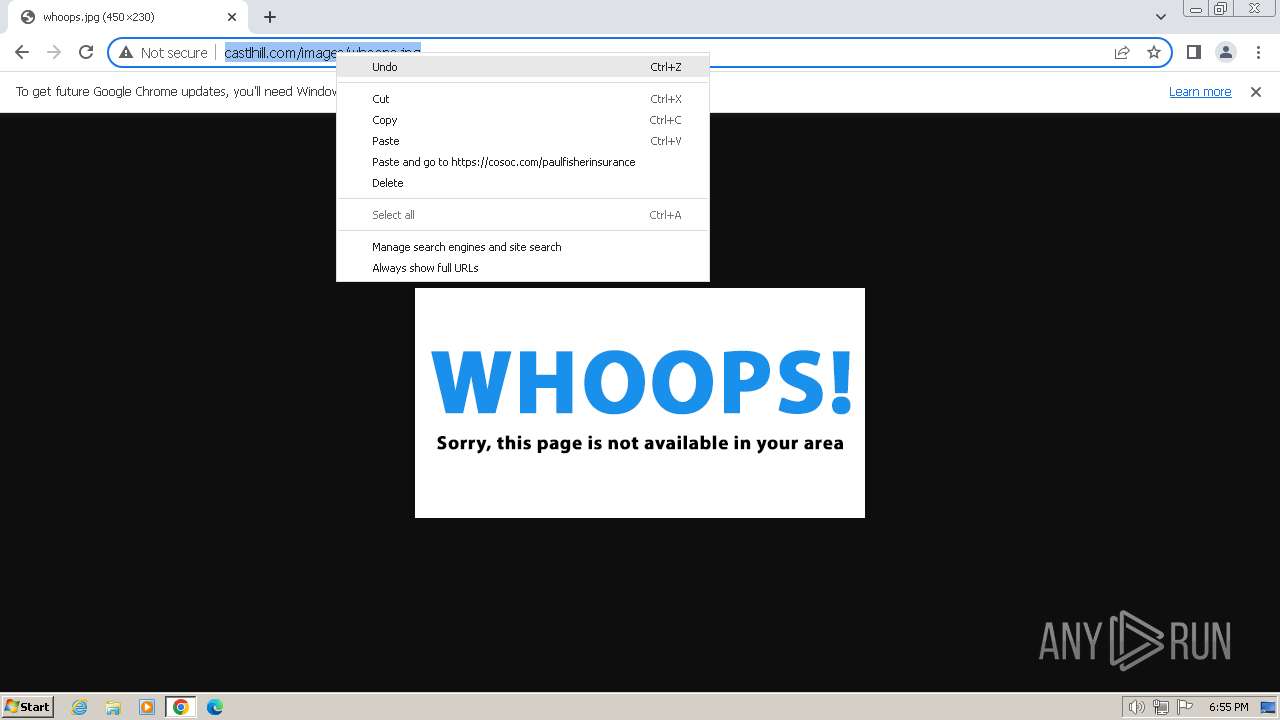The width and height of the screenshot is (1280, 720).
Task: Open the profile avatar icon
Action: pos(1226,52)
